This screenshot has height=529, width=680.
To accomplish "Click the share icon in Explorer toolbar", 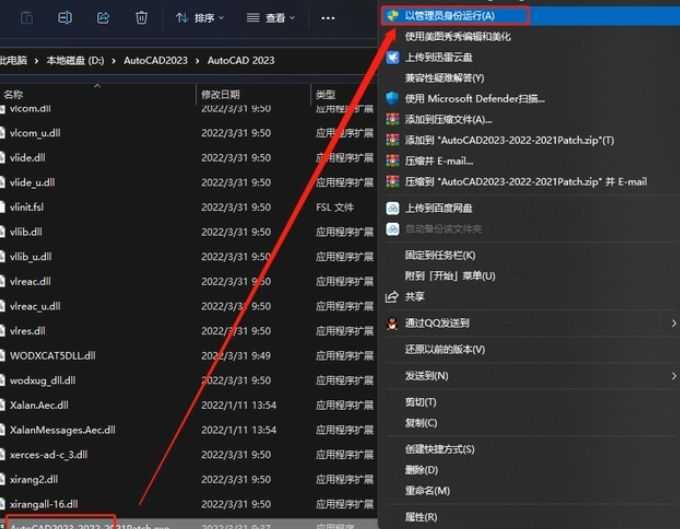I will pyautogui.click(x=103, y=18).
